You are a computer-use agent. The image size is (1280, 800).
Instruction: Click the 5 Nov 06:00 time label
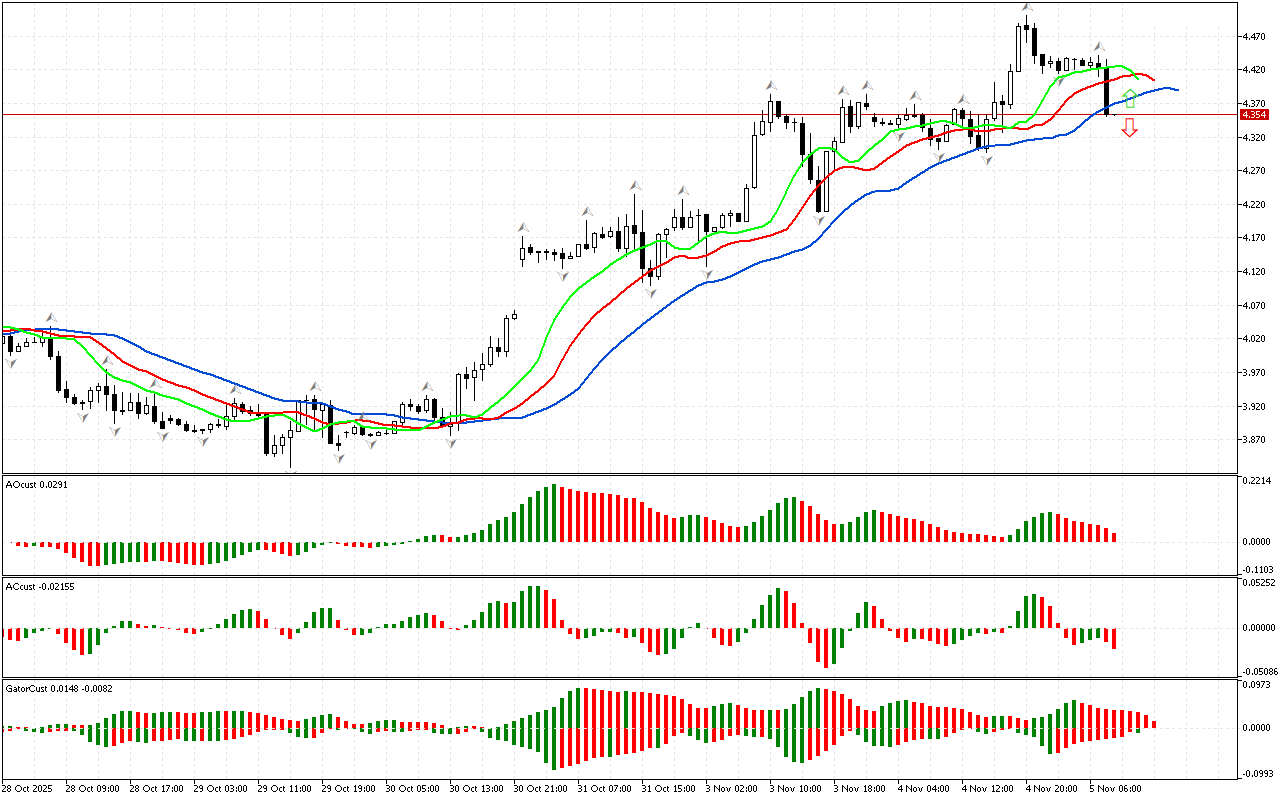point(1115,788)
